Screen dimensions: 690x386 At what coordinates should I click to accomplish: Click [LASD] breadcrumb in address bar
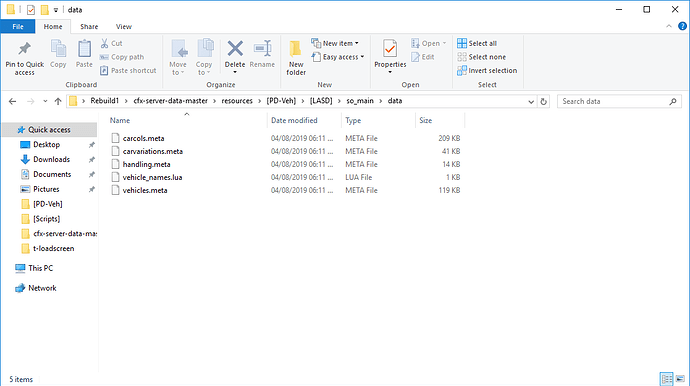[321, 101]
